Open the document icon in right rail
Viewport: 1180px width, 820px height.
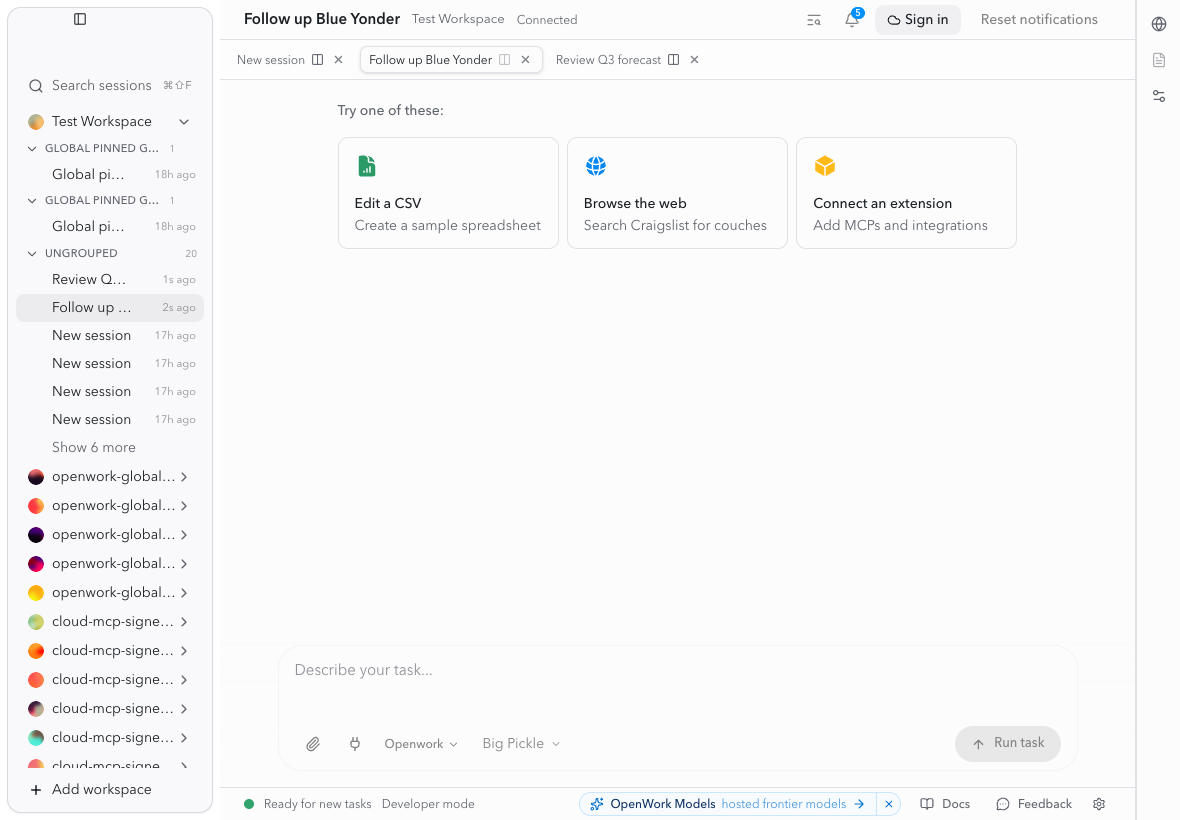click(1159, 60)
